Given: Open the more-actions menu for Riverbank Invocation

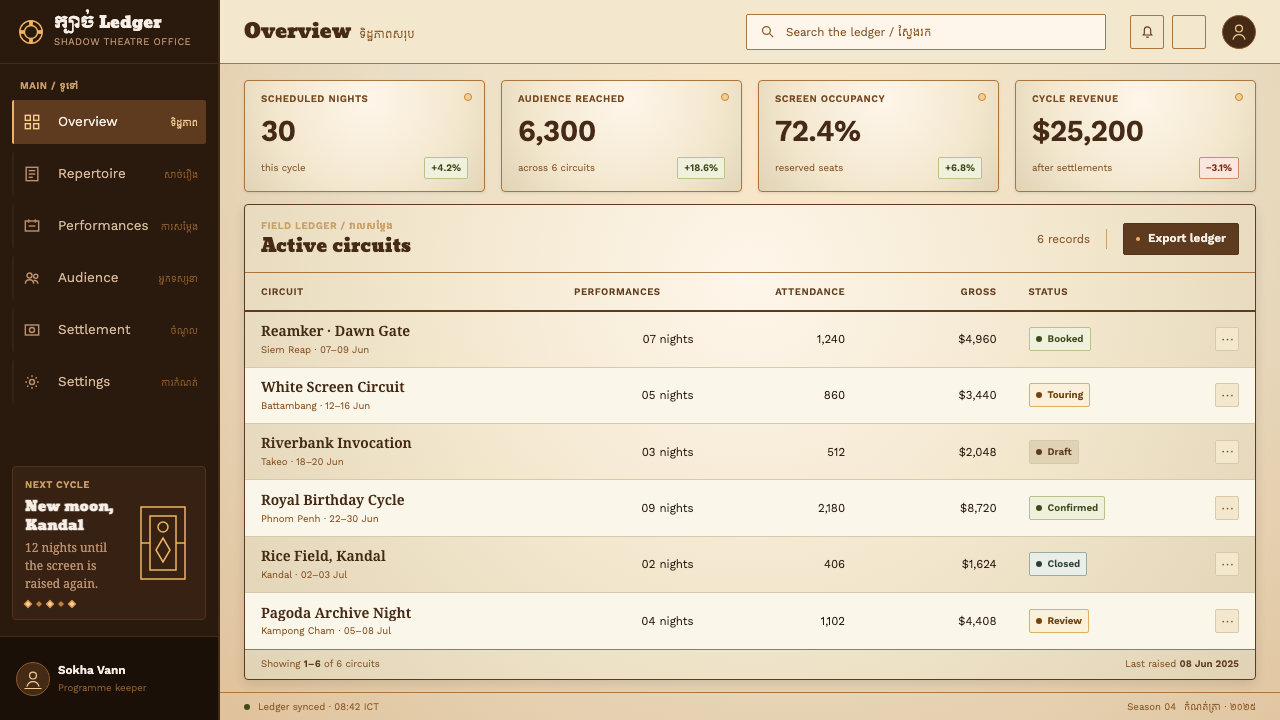Looking at the screenshot, I should point(1227,452).
